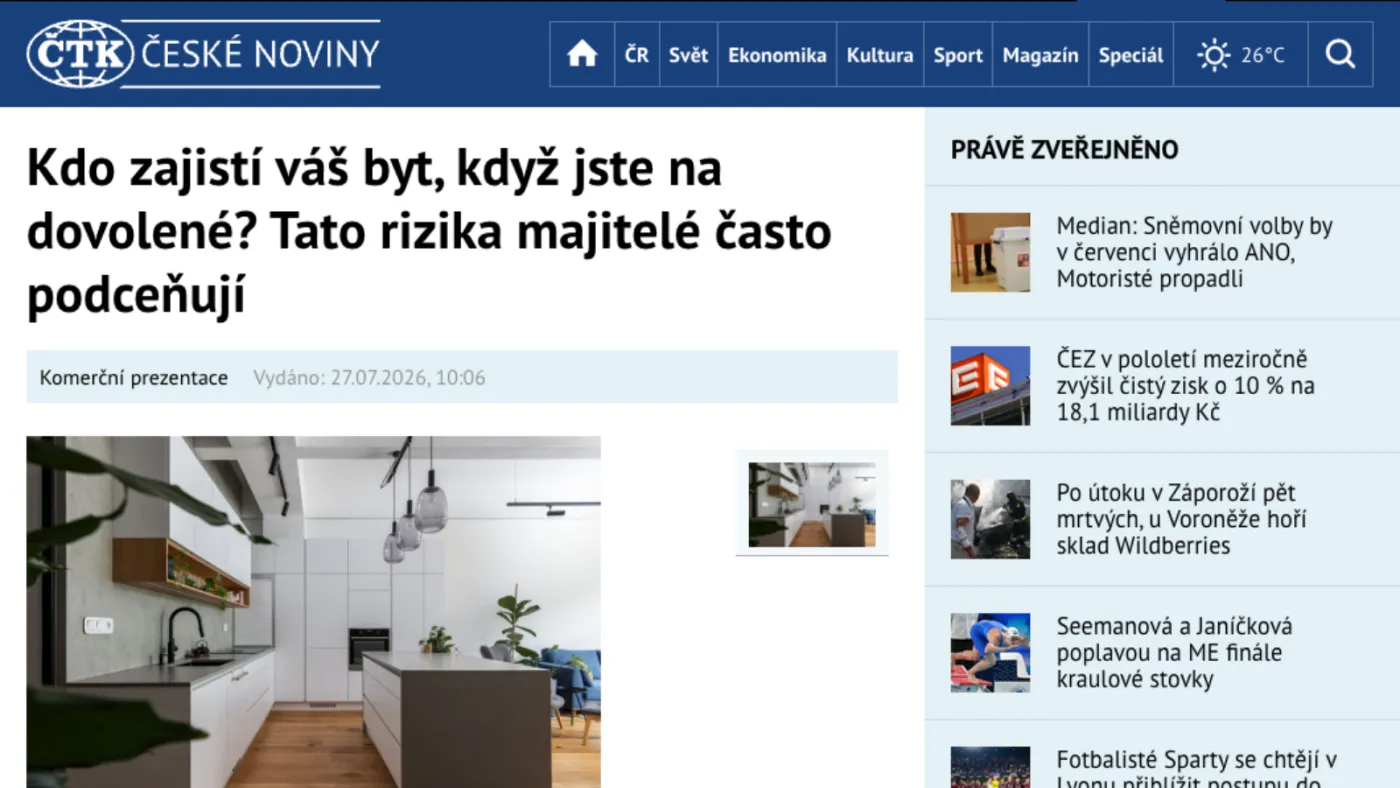Viewport: 1400px width, 788px height.
Task: Go to the Kultura menu item
Action: (880, 55)
